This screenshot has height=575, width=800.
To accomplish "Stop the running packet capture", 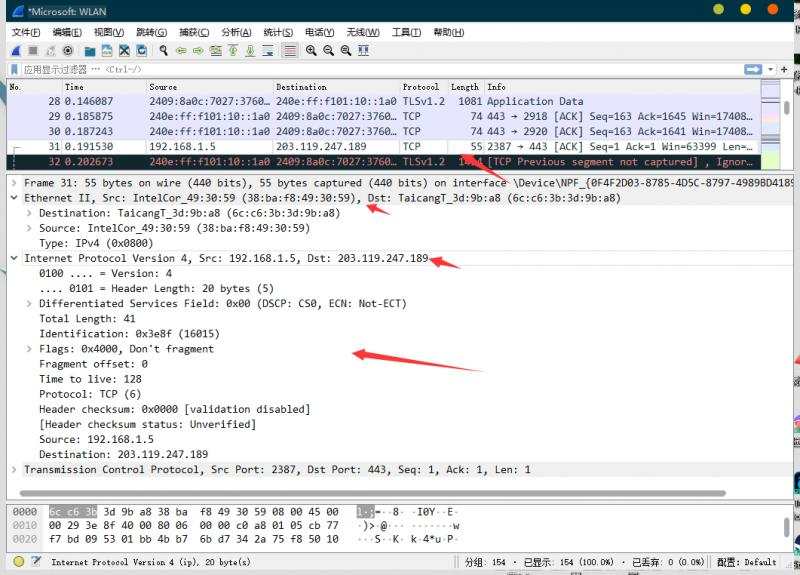I will pyautogui.click(x=33, y=50).
